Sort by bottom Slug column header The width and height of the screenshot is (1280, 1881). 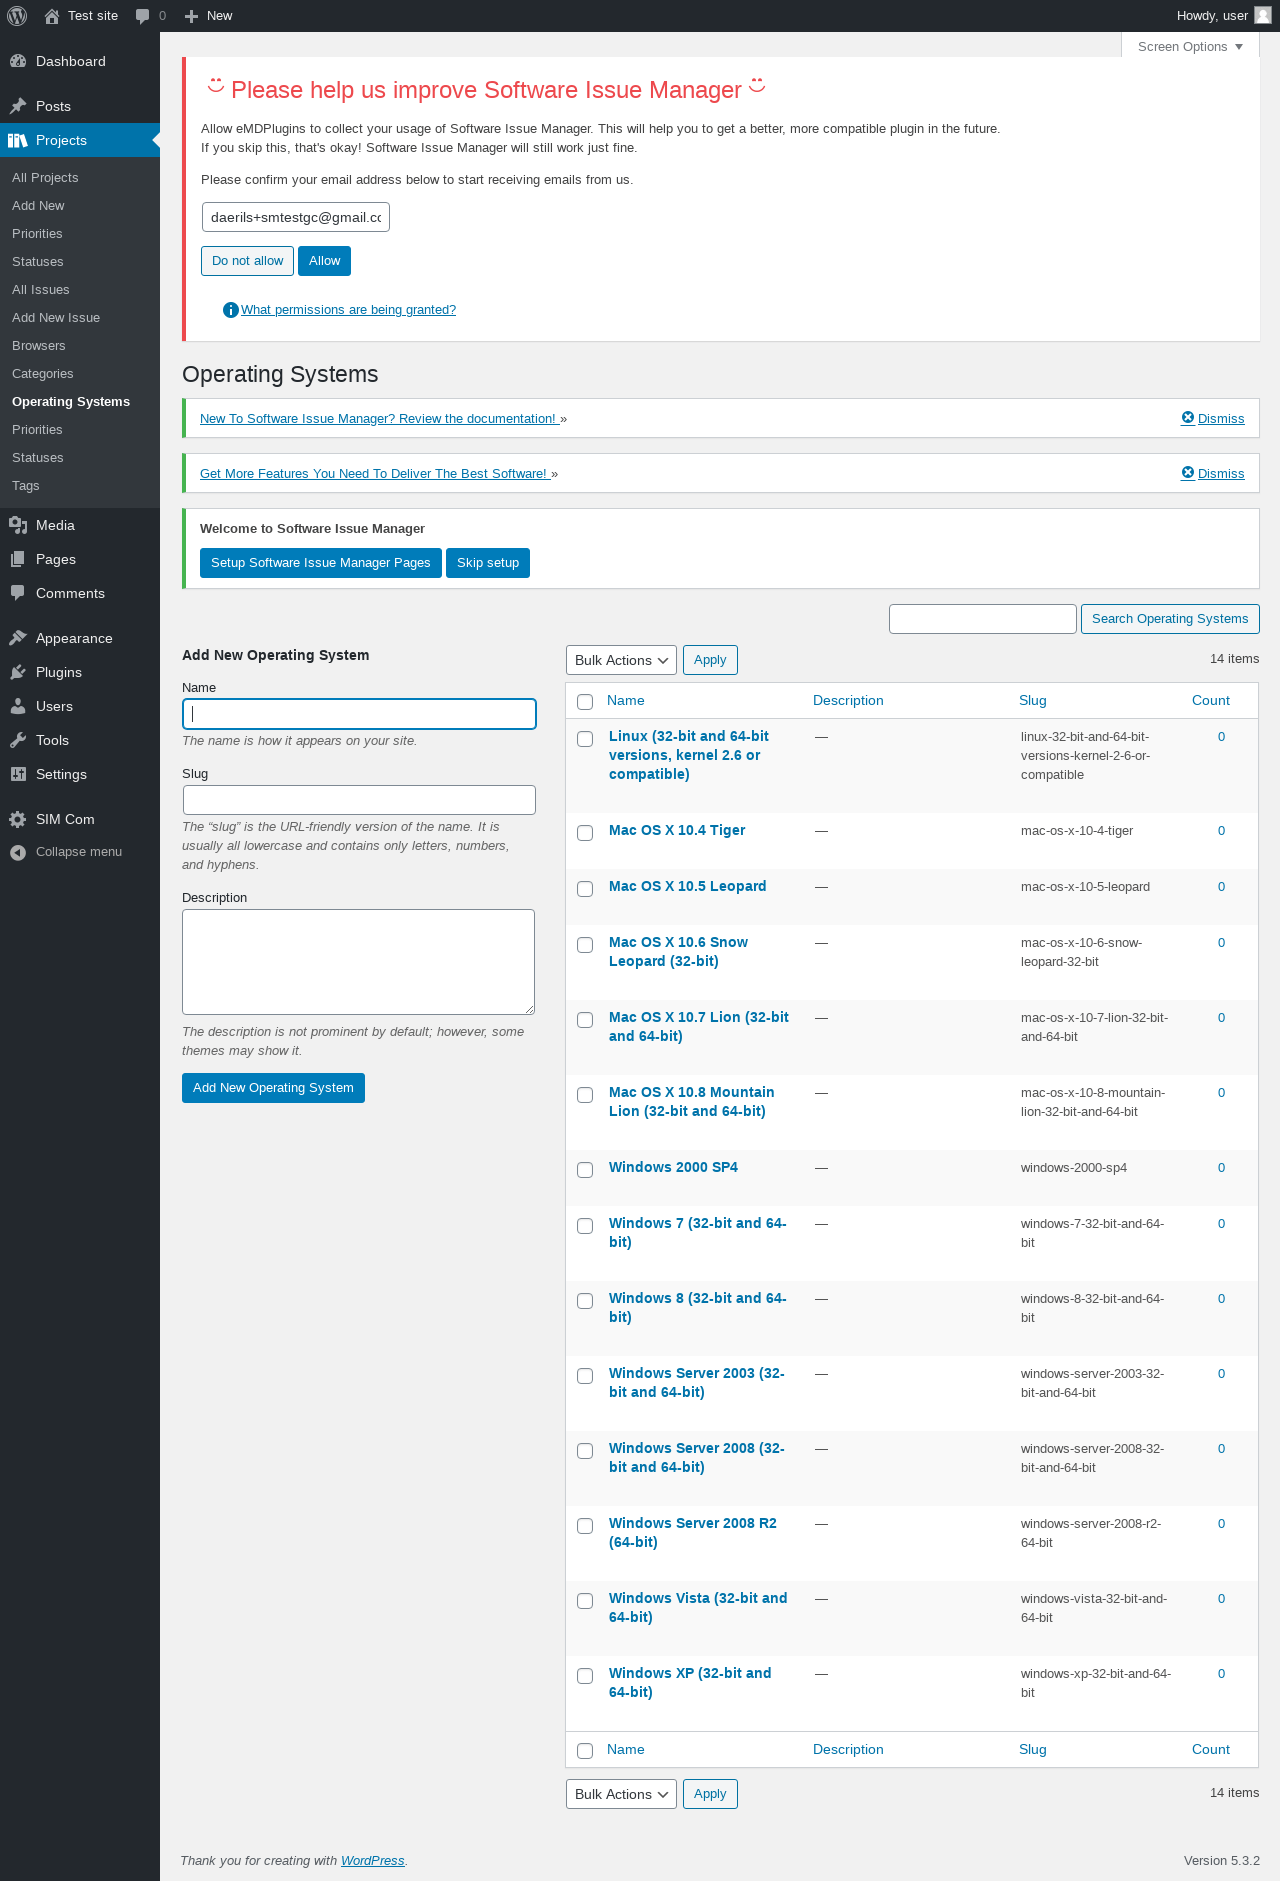(1033, 1749)
